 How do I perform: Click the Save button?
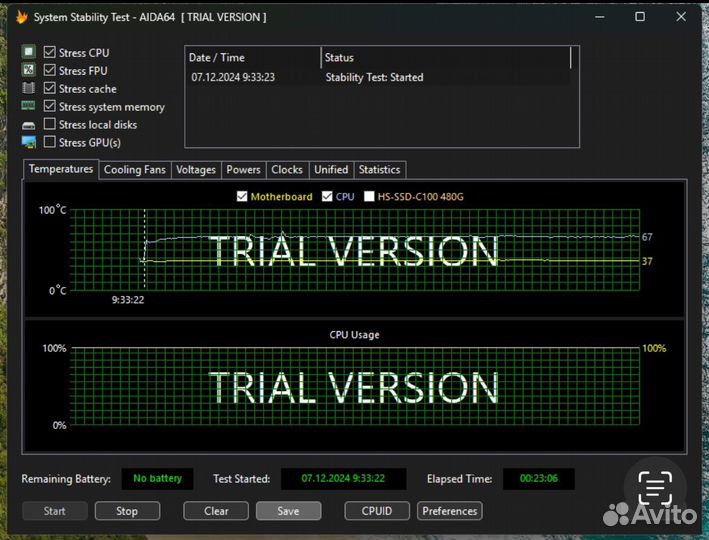[x=288, y=511]
